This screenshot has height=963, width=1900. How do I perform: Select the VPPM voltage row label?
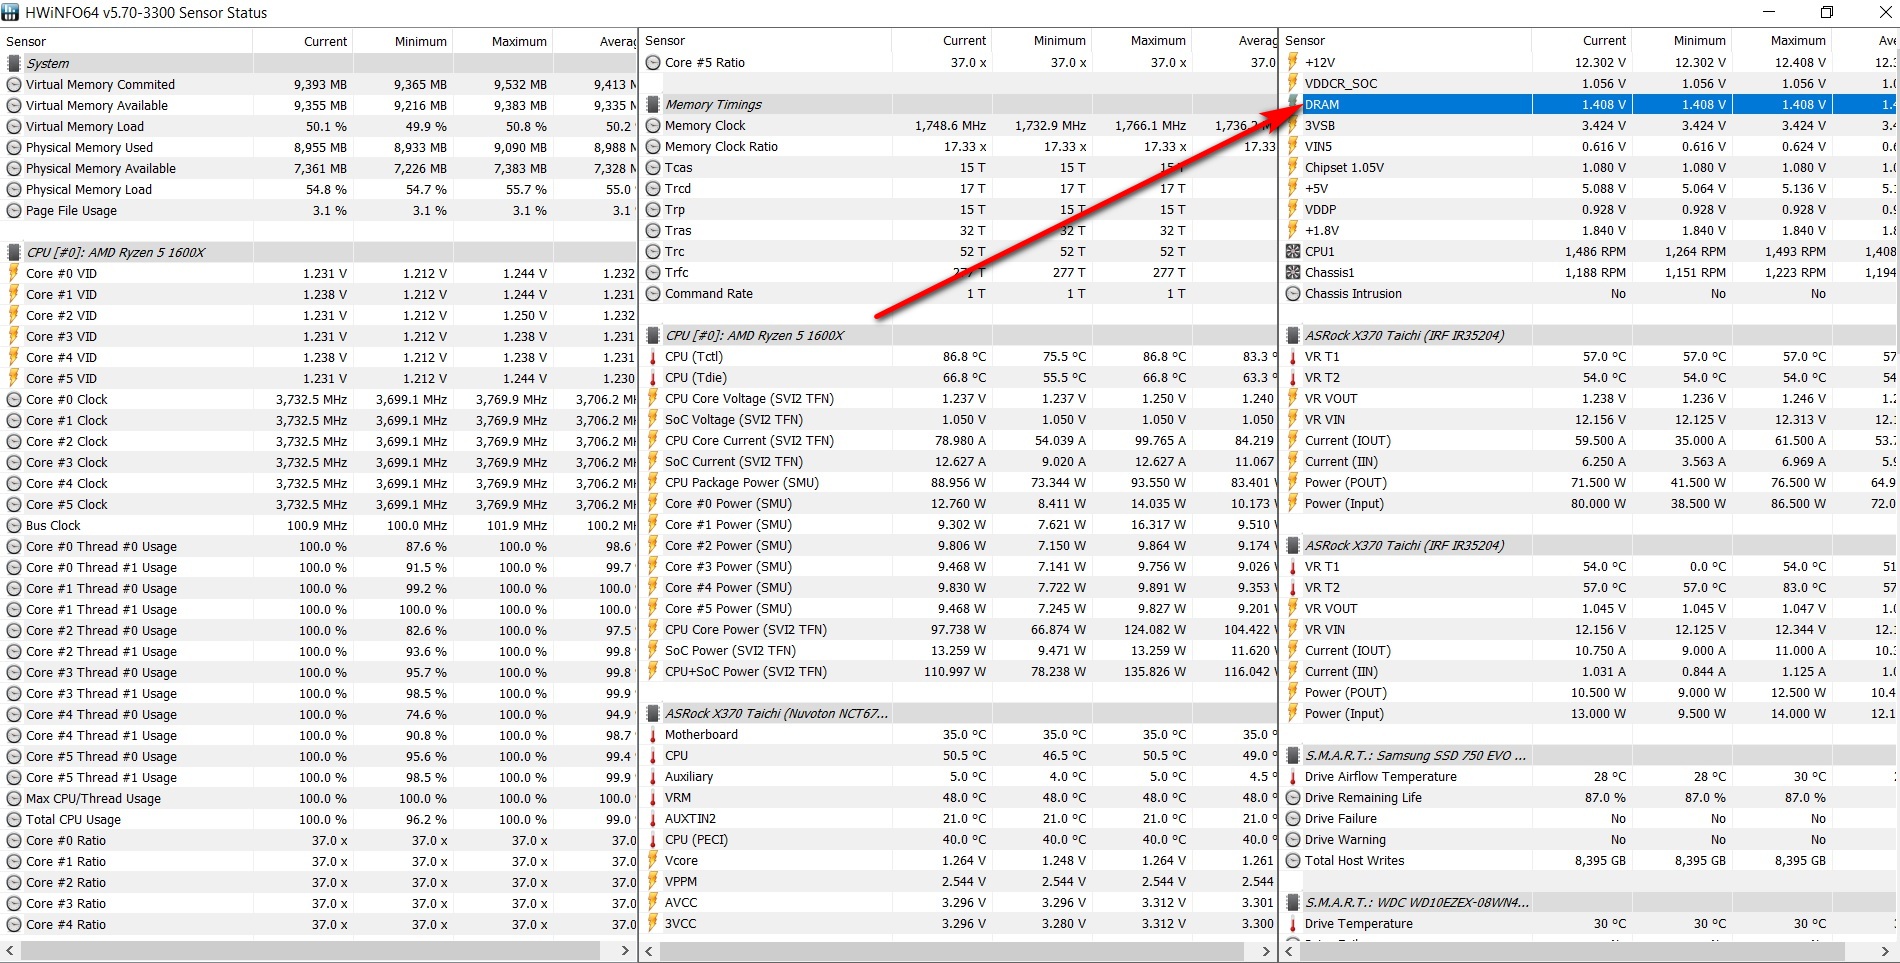[681, 882]
